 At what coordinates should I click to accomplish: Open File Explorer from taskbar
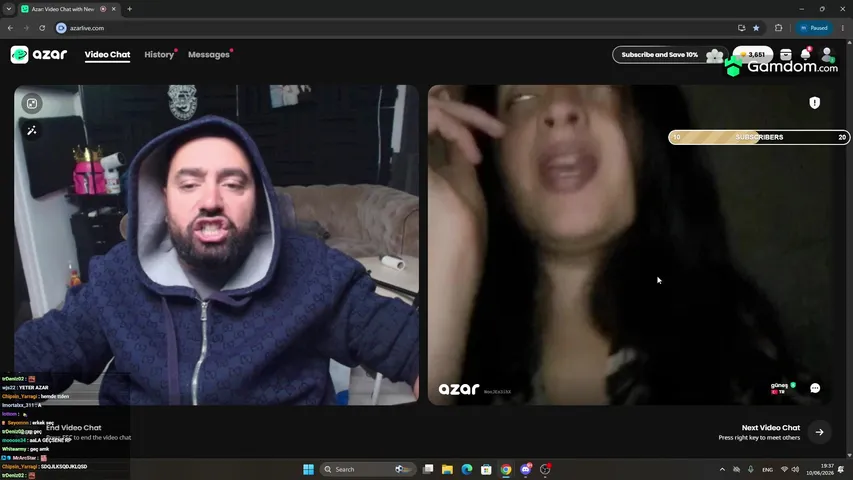pos(447,469)
